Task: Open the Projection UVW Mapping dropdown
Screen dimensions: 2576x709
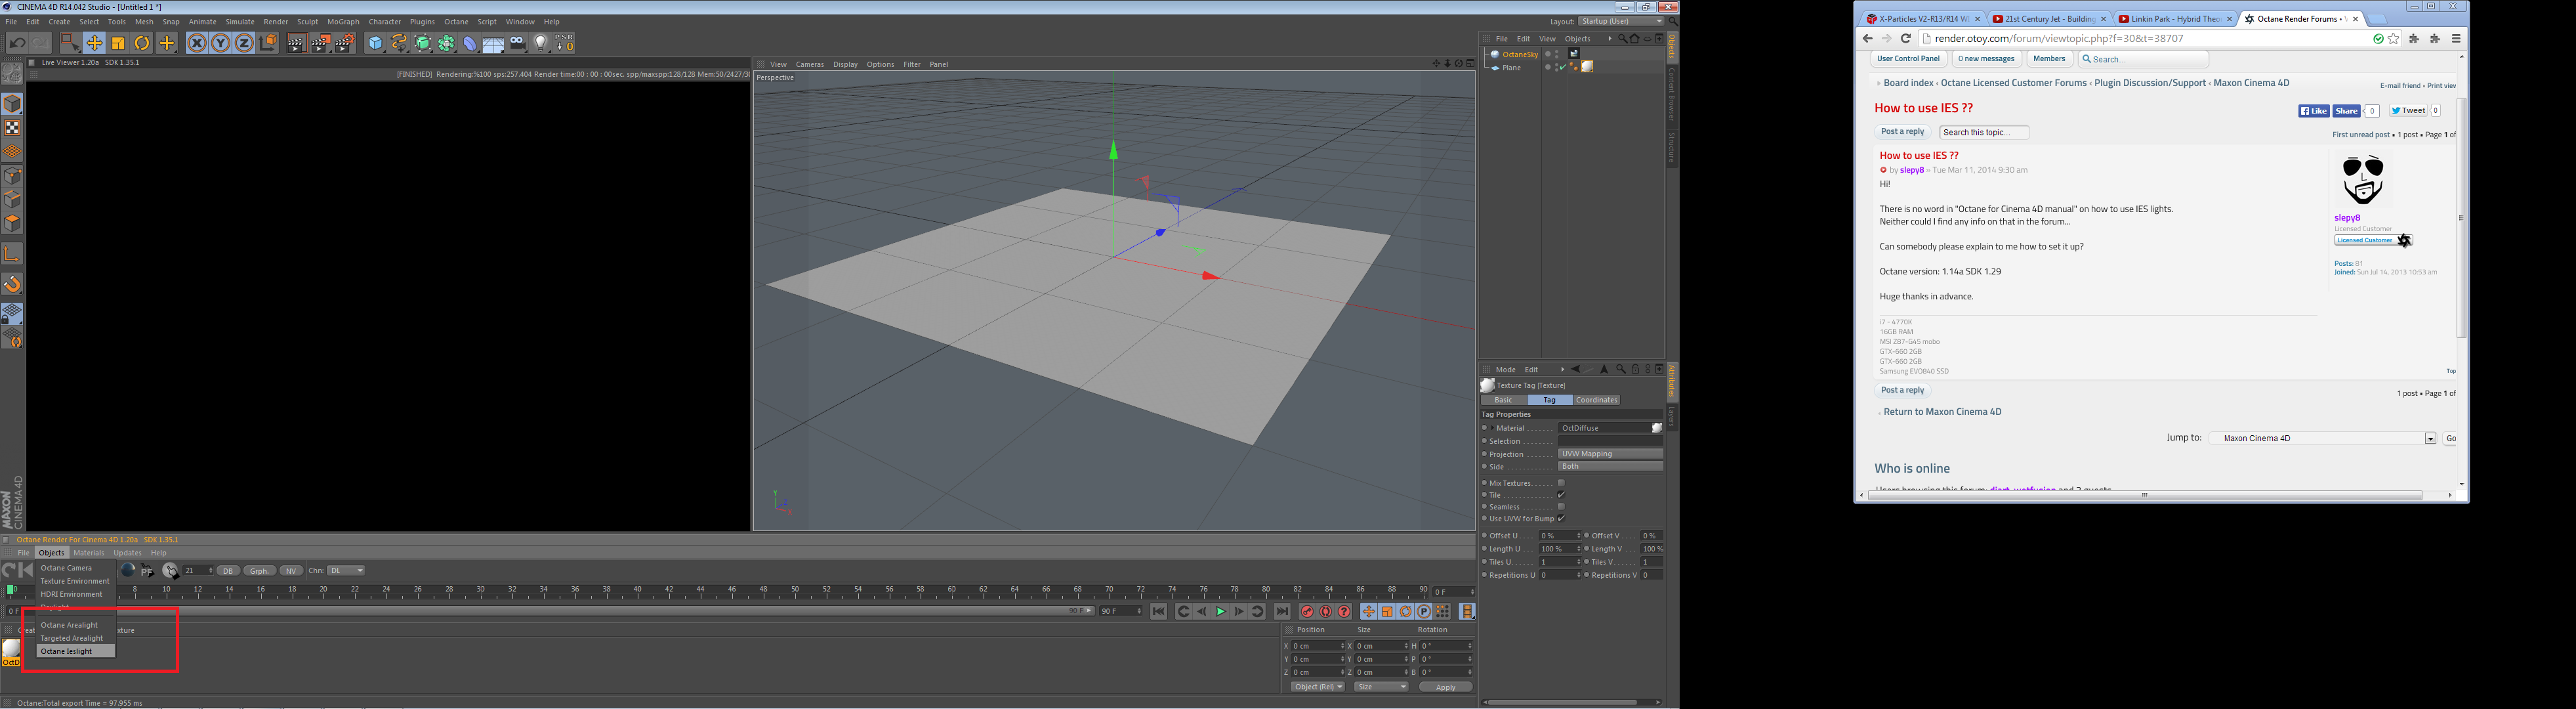Action: pyautogui.click(x=1609, y=454)
